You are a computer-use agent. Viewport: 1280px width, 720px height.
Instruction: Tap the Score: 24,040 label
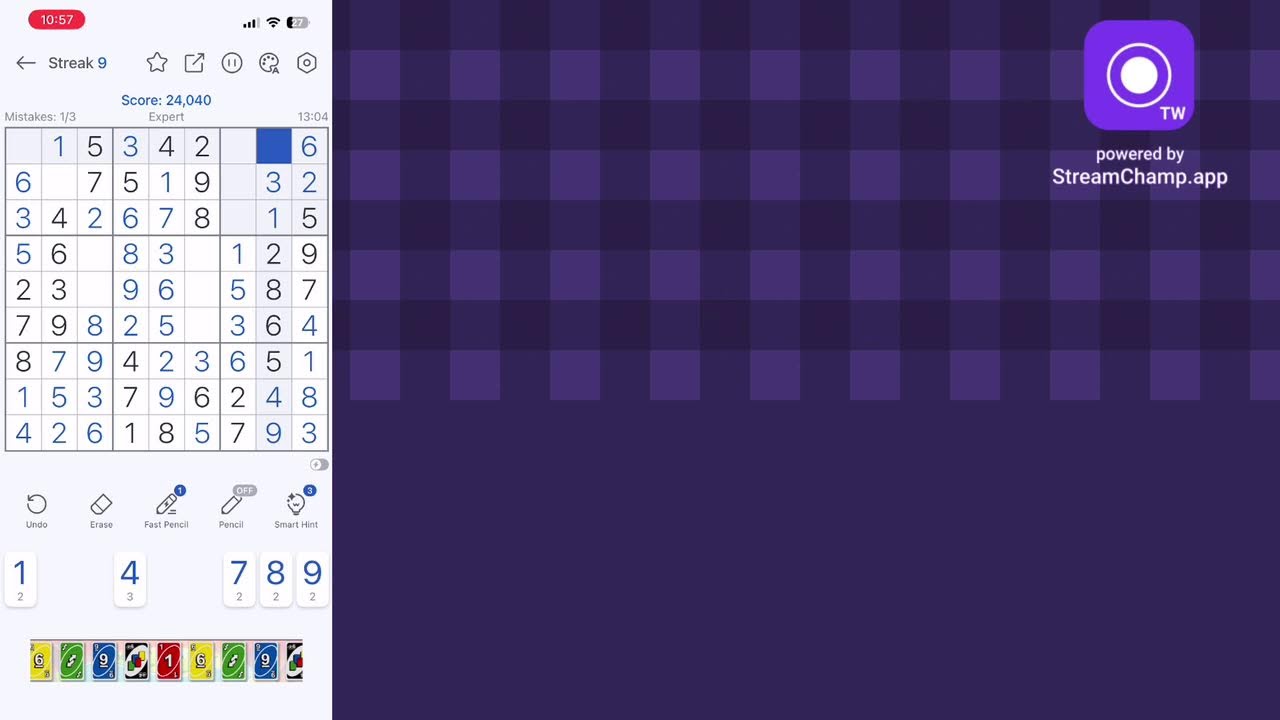point(166,100)
